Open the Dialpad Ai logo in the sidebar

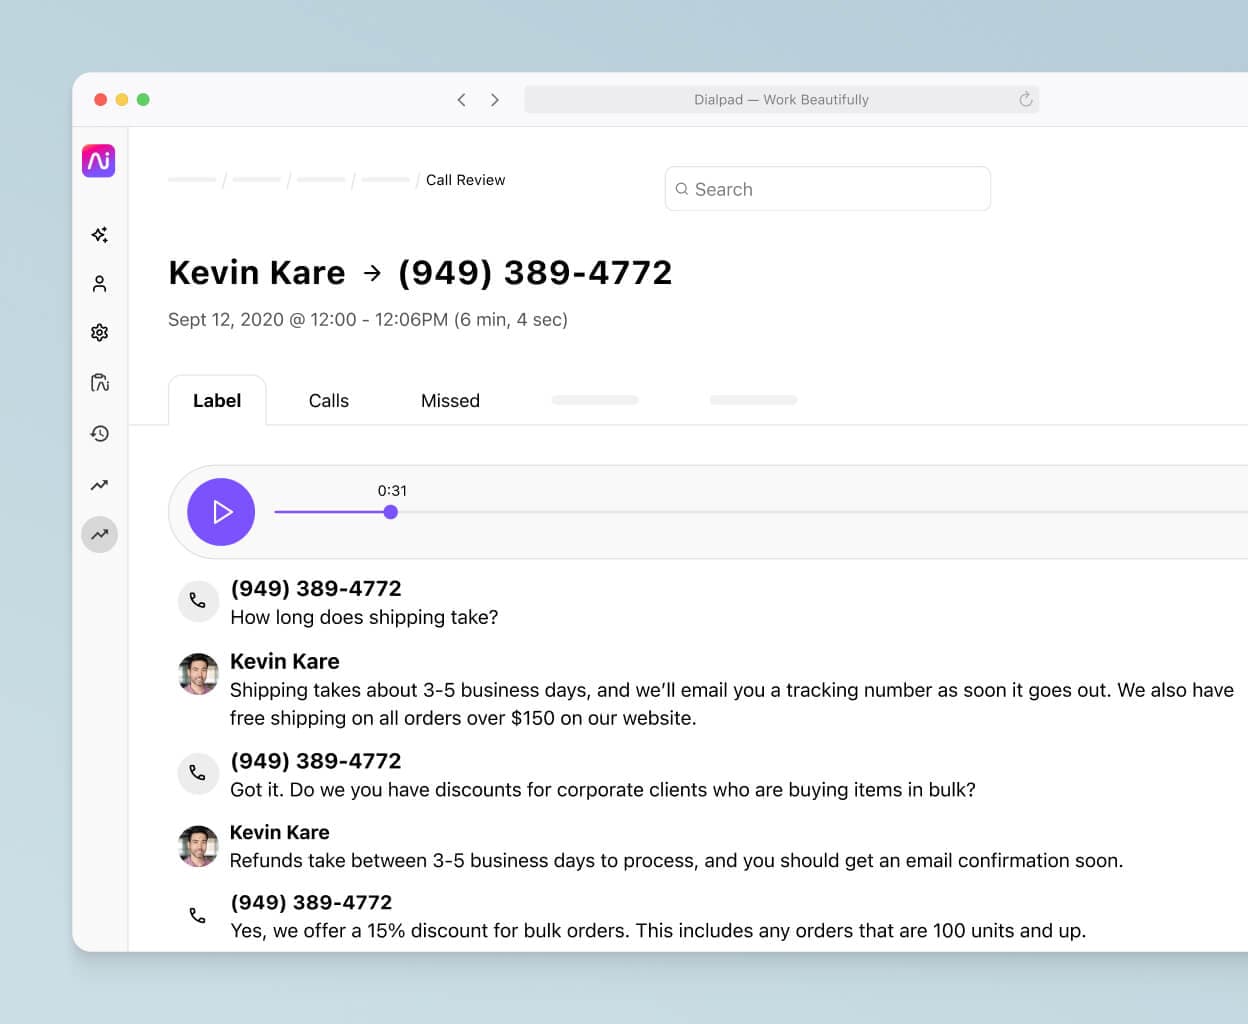[97, 160]
